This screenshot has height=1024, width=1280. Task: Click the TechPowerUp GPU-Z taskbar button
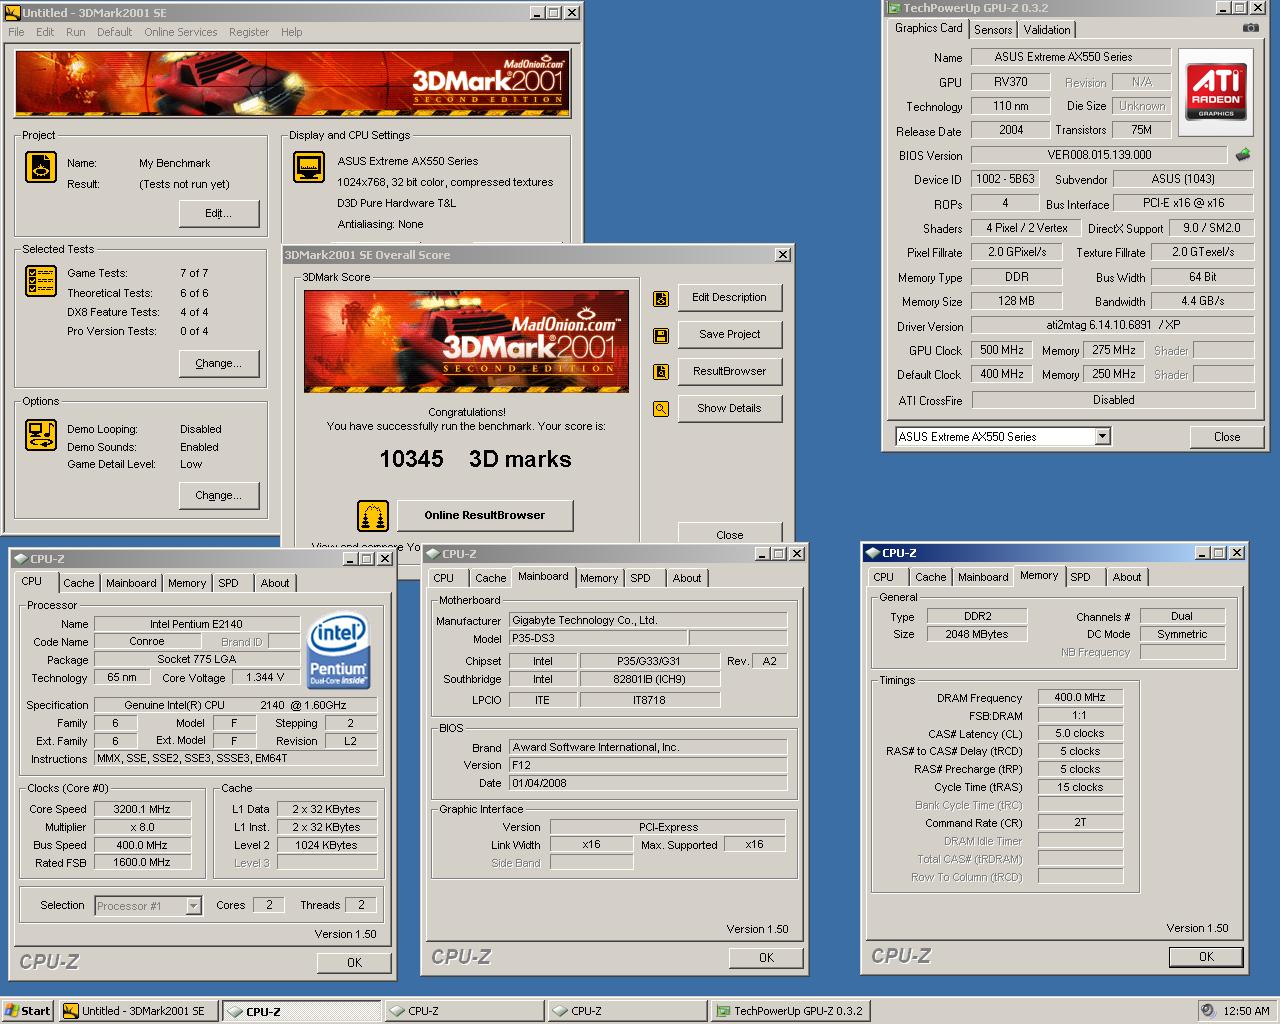(x=790, y=1011)
